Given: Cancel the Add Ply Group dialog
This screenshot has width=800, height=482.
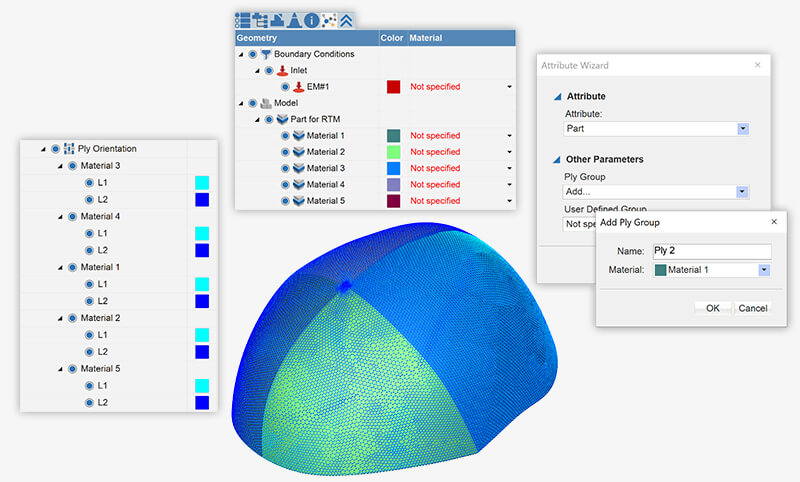Looking at the screenshot, I should [752, 308].
